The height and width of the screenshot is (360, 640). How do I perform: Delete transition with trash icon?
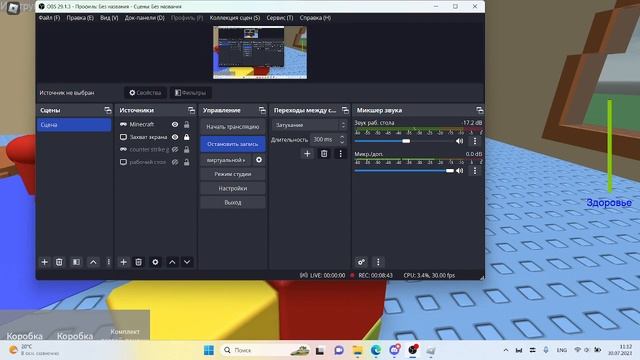tap(324, 154)
